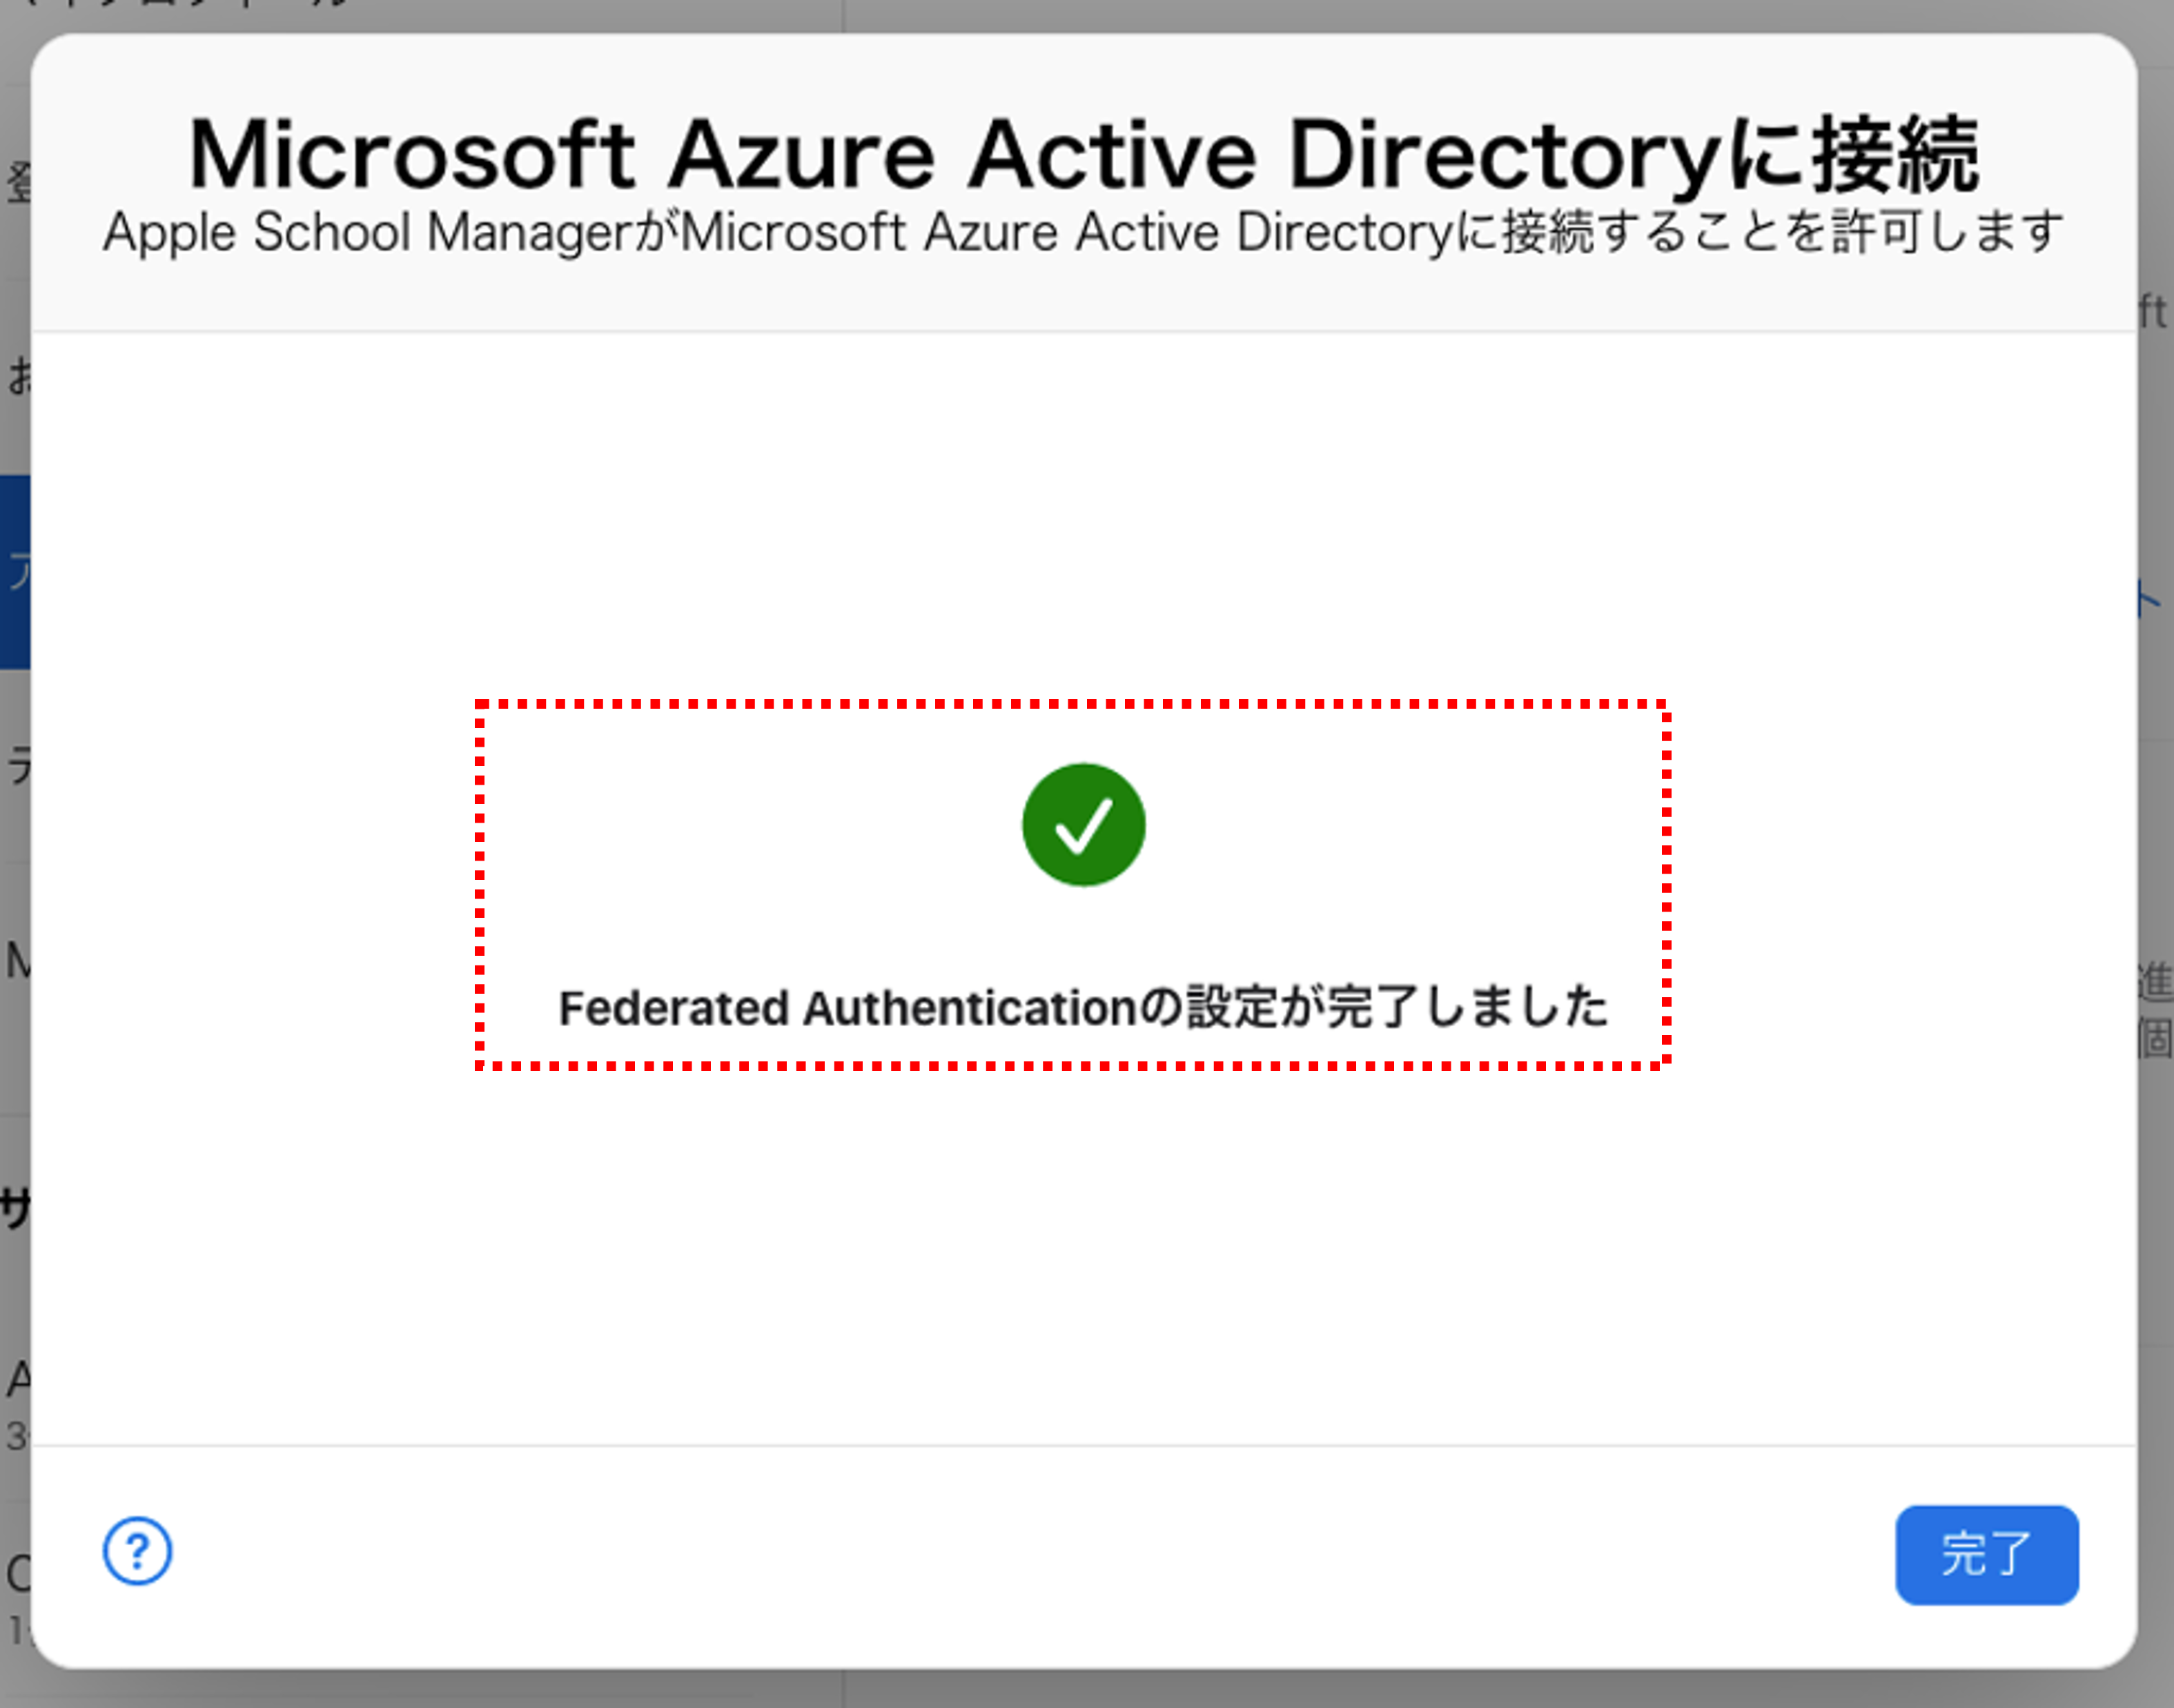Click the green success checkmark icon
This screenshot has height=1708, width=2174.
(1083, 825)
